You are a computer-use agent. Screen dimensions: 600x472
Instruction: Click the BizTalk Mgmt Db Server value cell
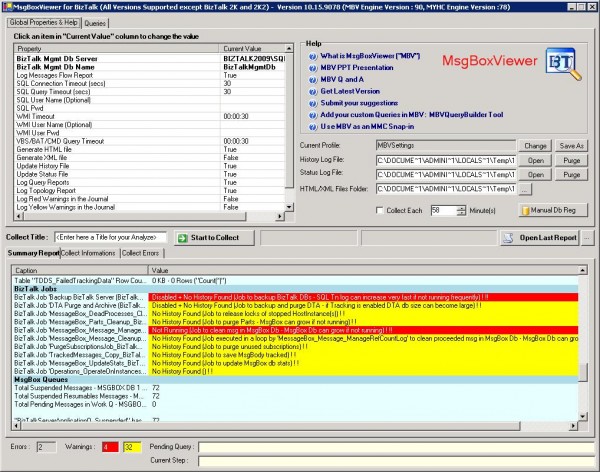pyautogui.click(x=253, y=59)
